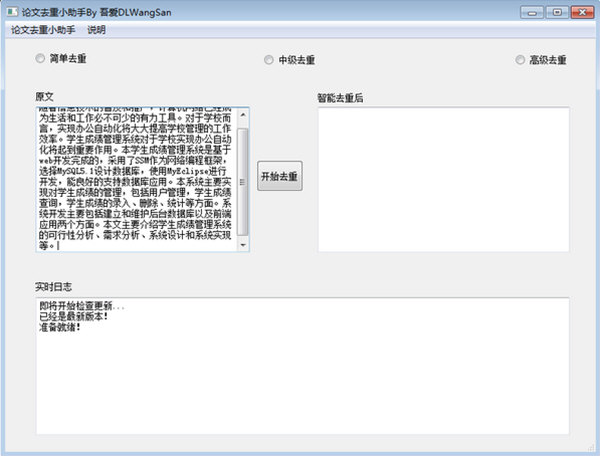
Task: Click the 原文 scrollbar up arrow
Action: pyautogui.click(x=243, y=113)
